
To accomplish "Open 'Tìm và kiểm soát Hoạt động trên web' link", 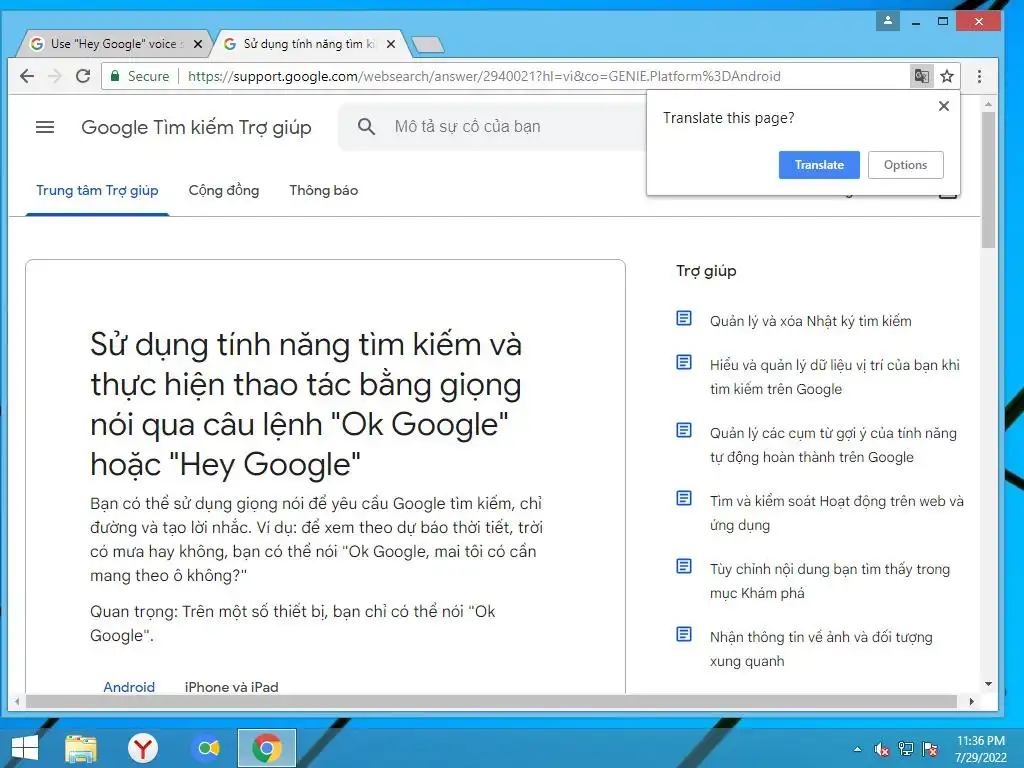I will point(837,513).
